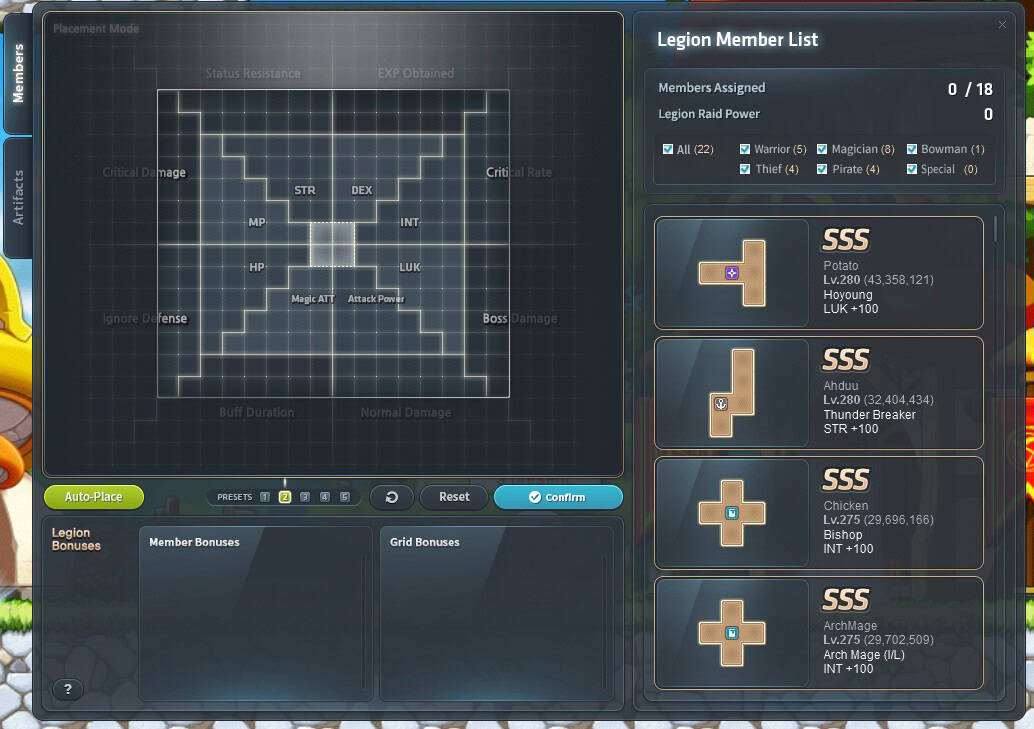Select Chicken's Bishop cross-shaped piece
Viewport: 1034px width, 729px height.
click(732, 513)
